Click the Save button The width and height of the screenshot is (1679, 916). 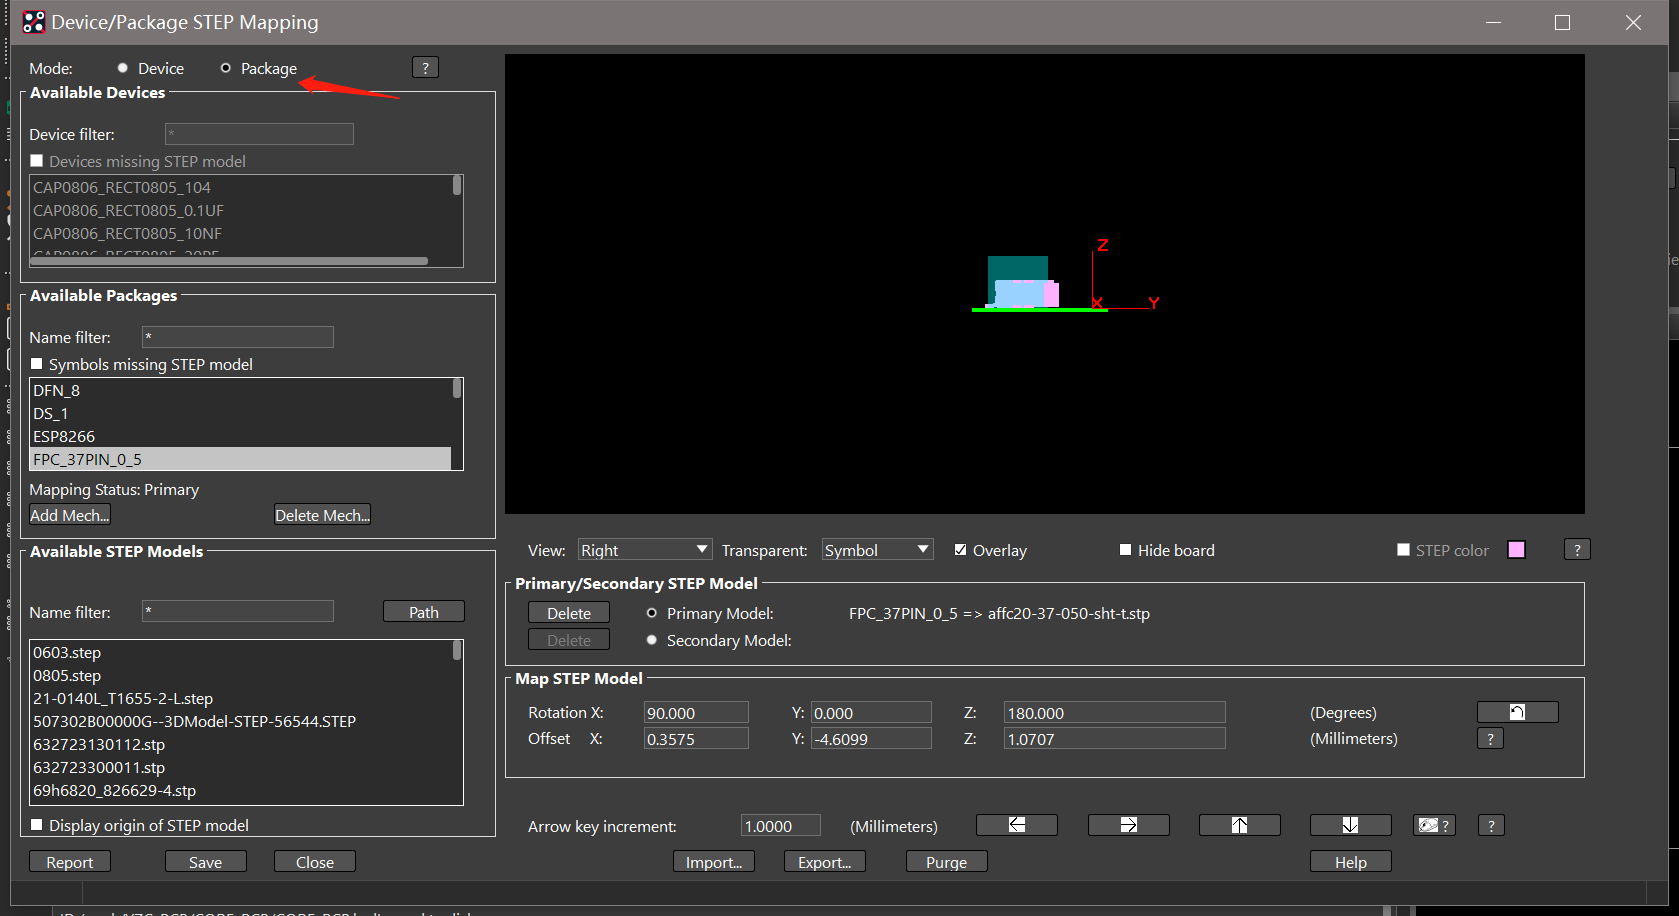(205, 862)
